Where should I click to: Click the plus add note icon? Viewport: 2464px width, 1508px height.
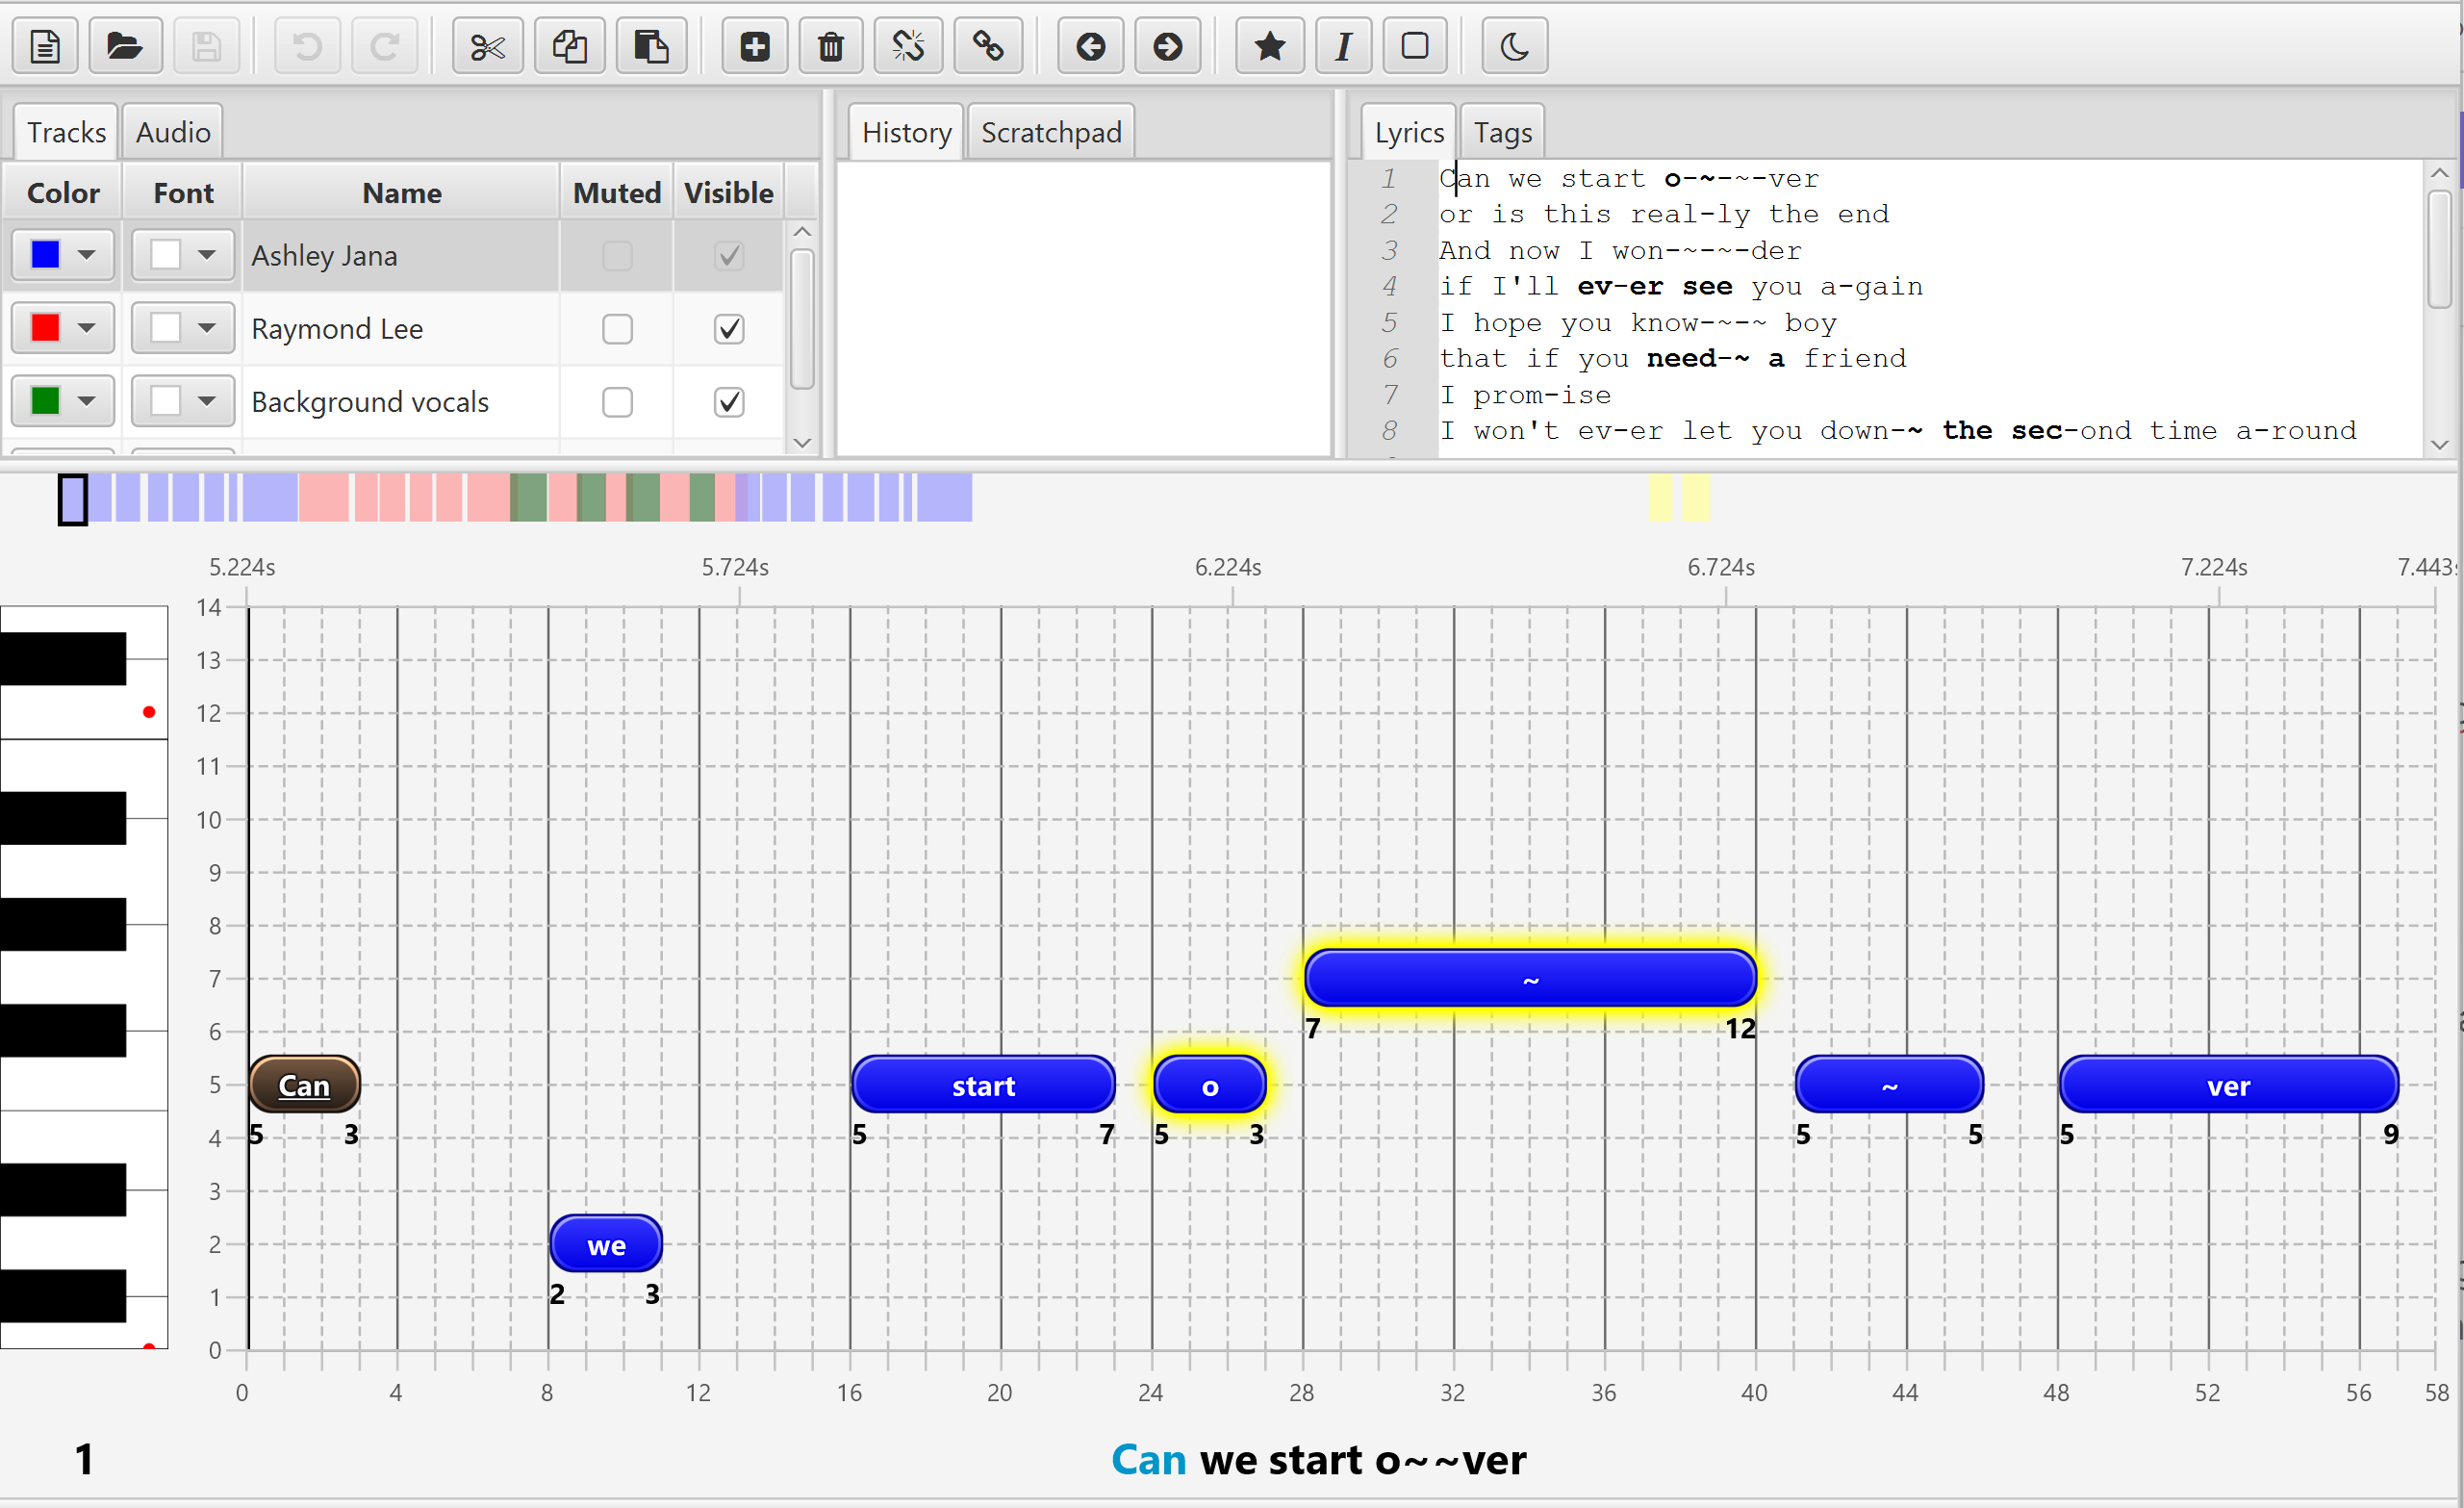point(755,46)
